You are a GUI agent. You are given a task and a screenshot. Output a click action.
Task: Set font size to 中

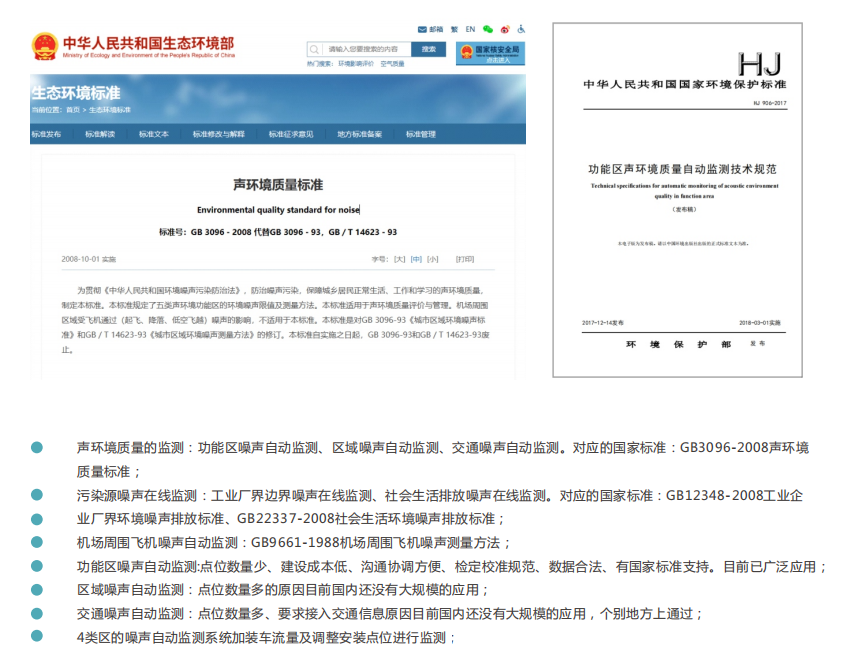[416, 259]
